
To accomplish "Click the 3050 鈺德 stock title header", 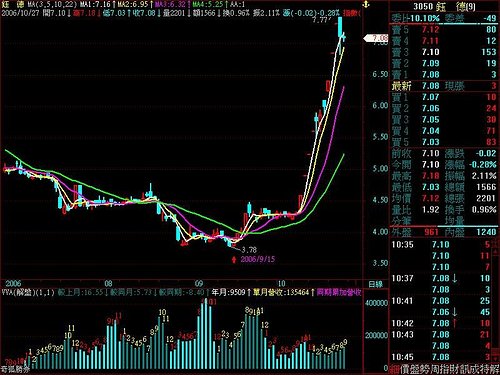I will click(x=444, y=6).
